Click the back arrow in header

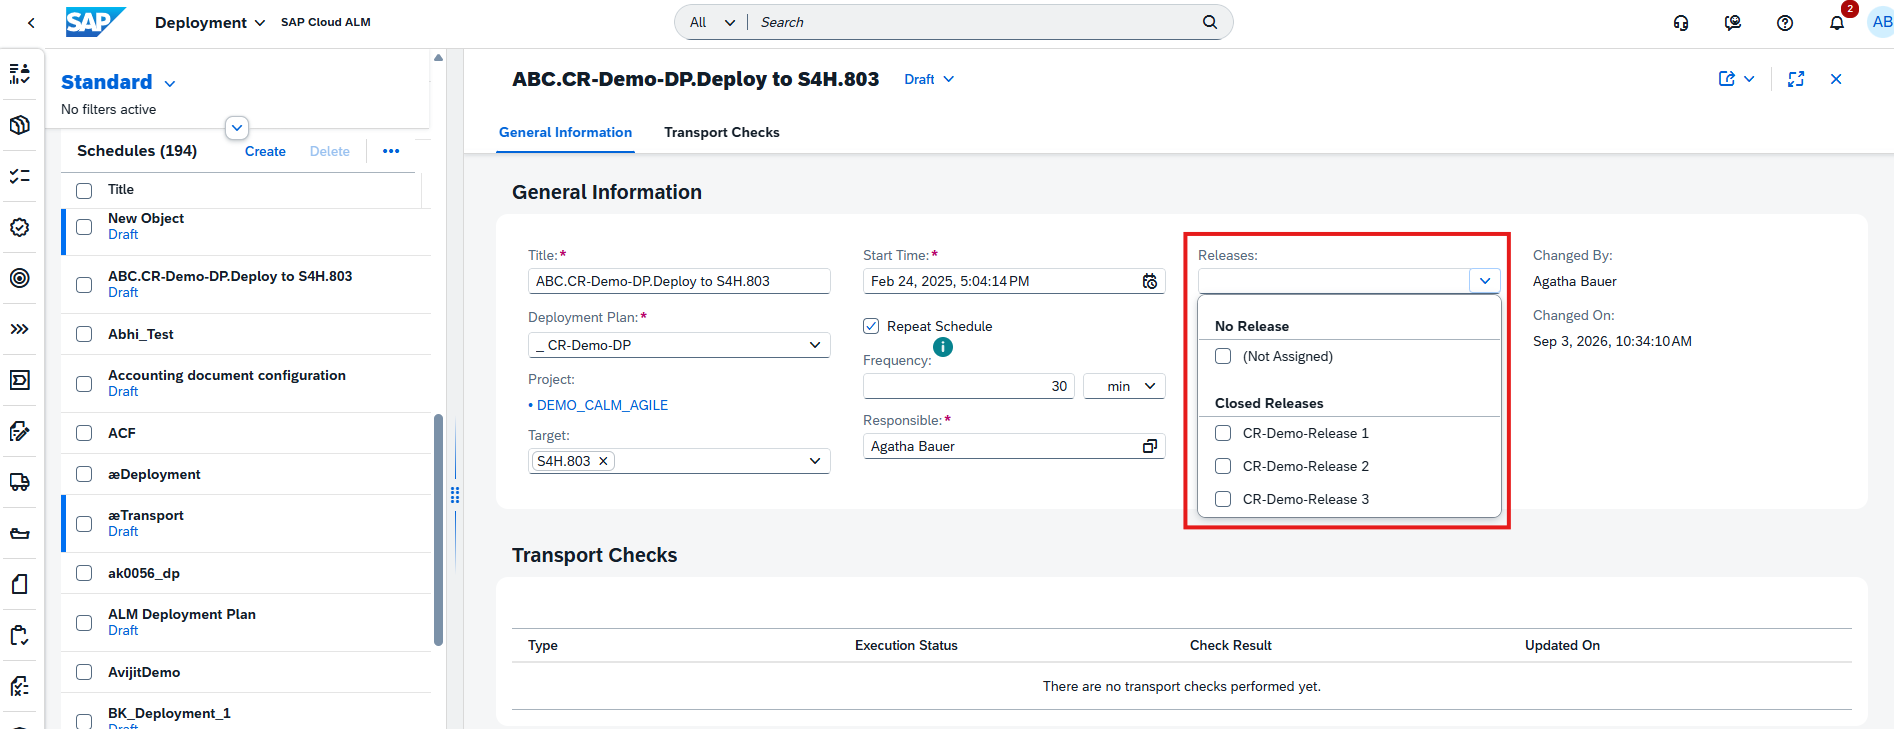coord(31,22)
